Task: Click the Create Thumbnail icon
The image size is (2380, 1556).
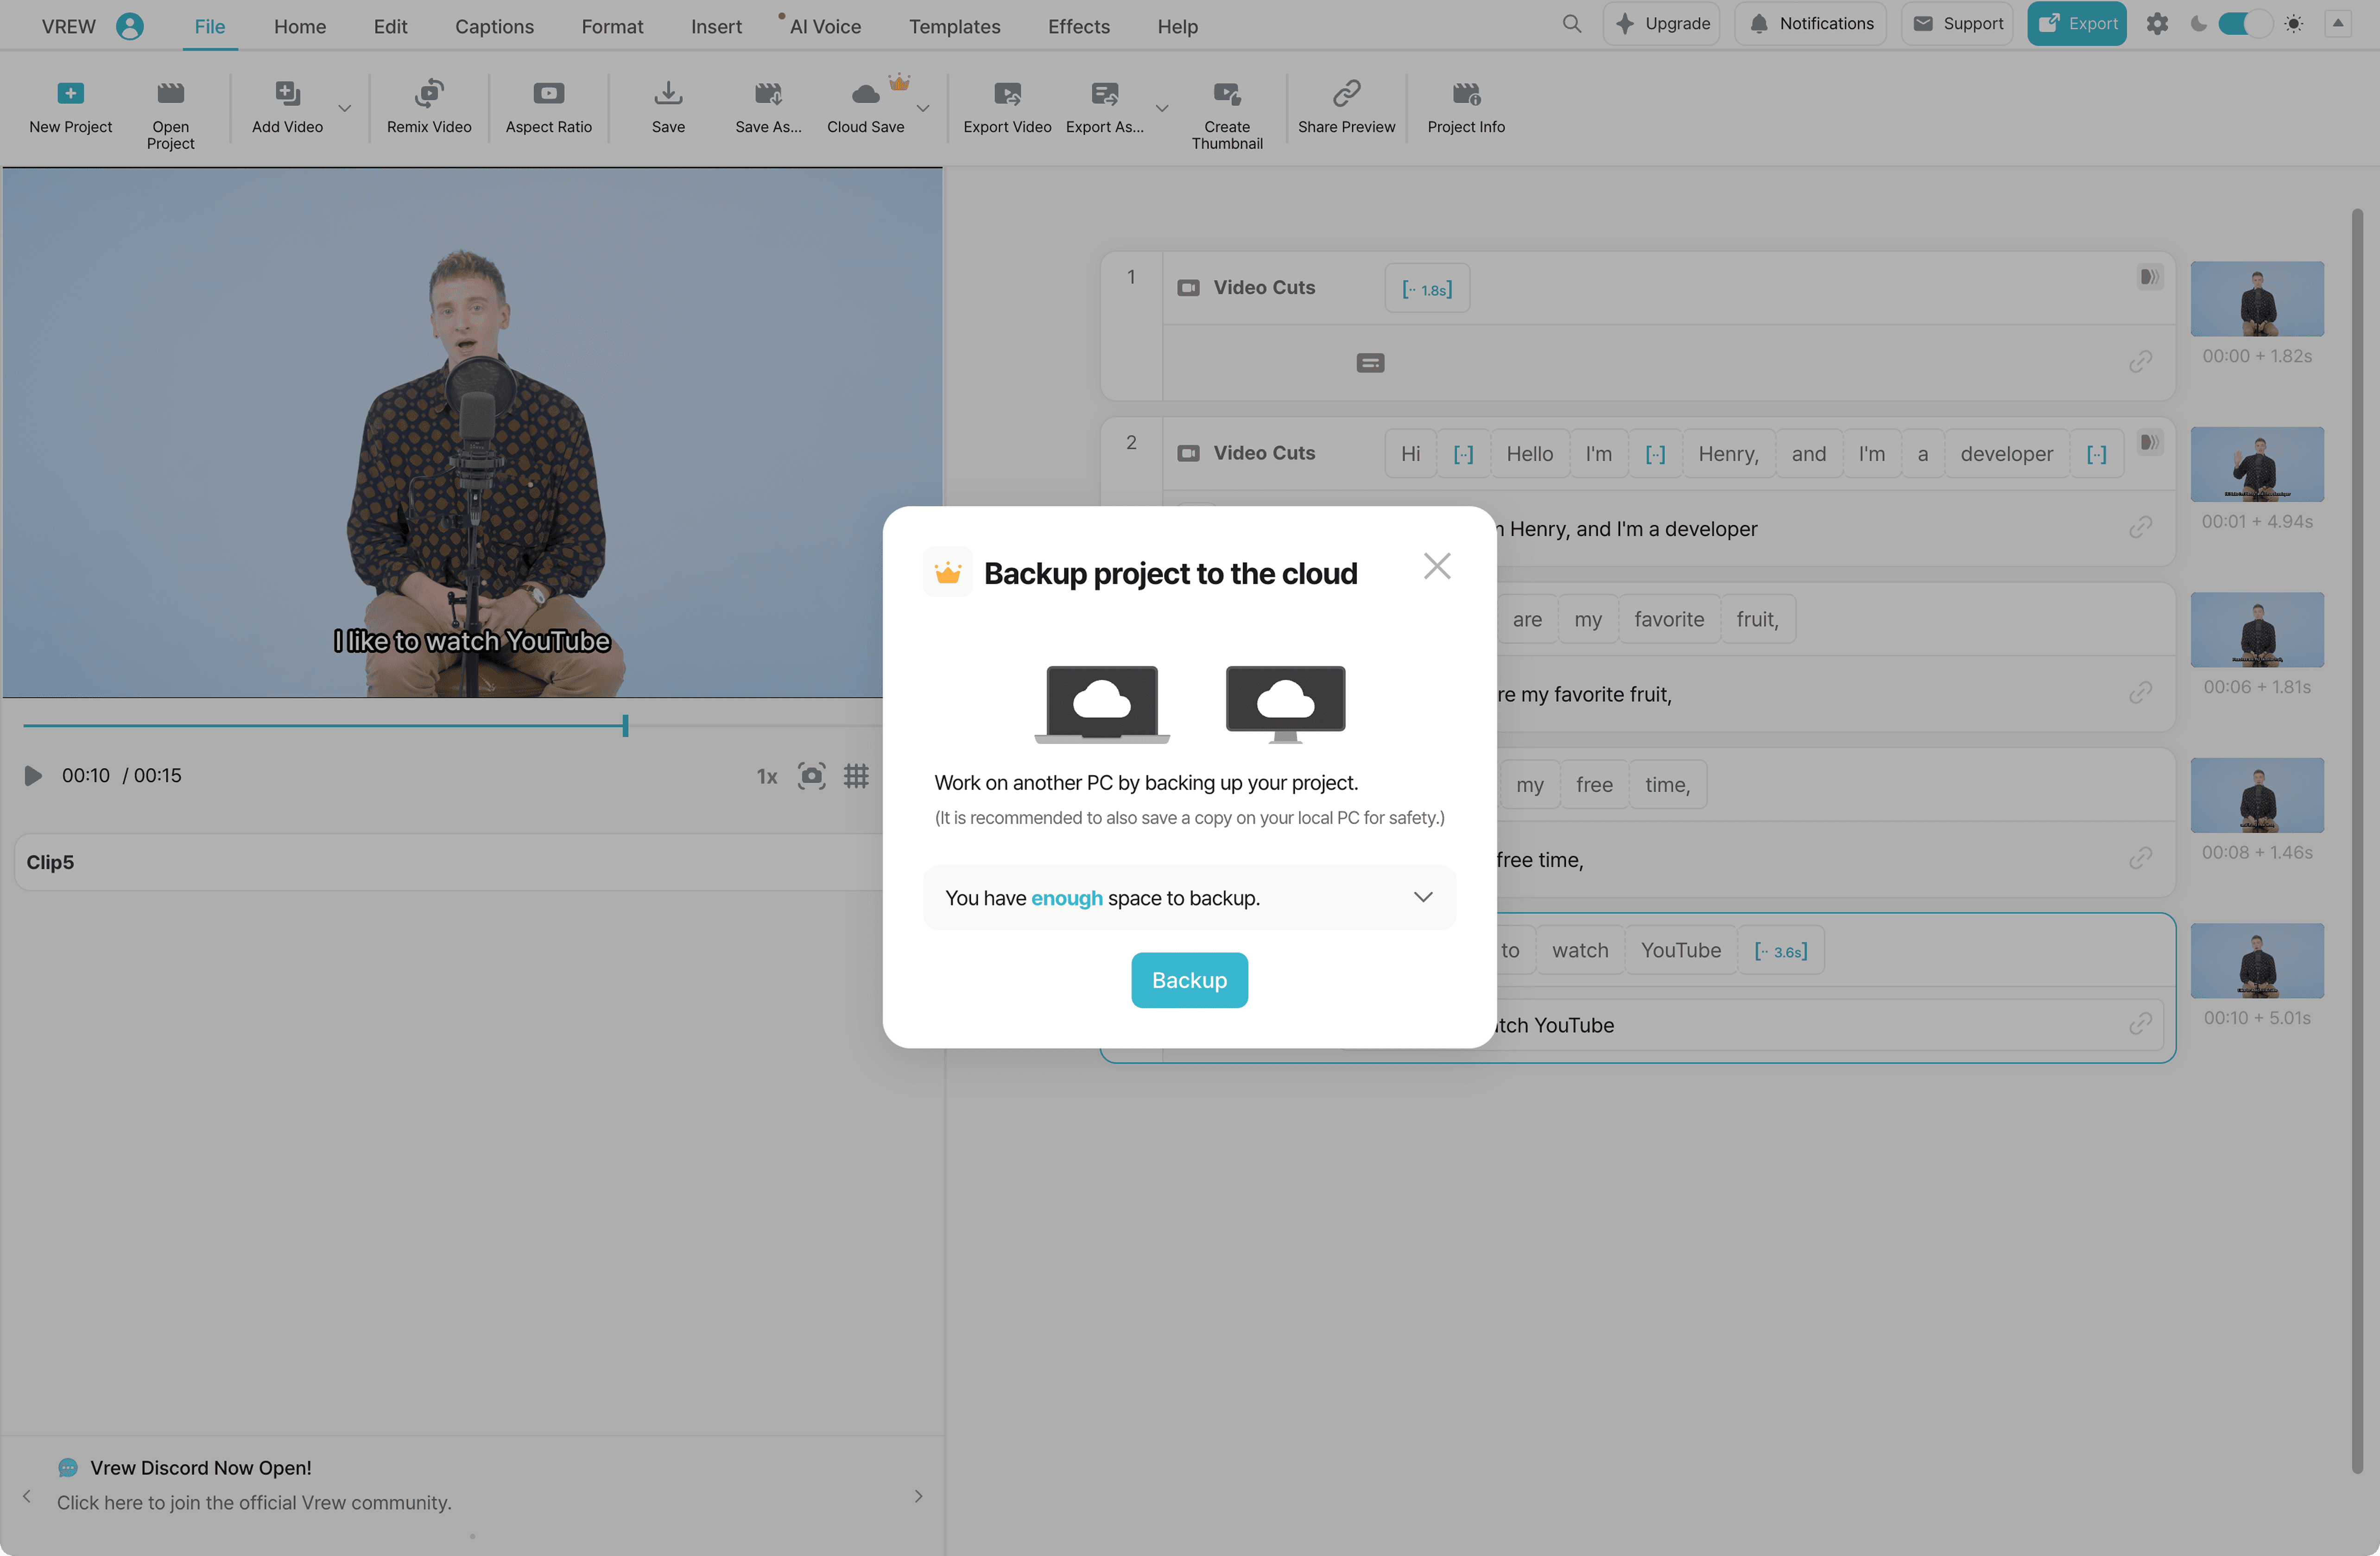Action: tap(1226, 94)
